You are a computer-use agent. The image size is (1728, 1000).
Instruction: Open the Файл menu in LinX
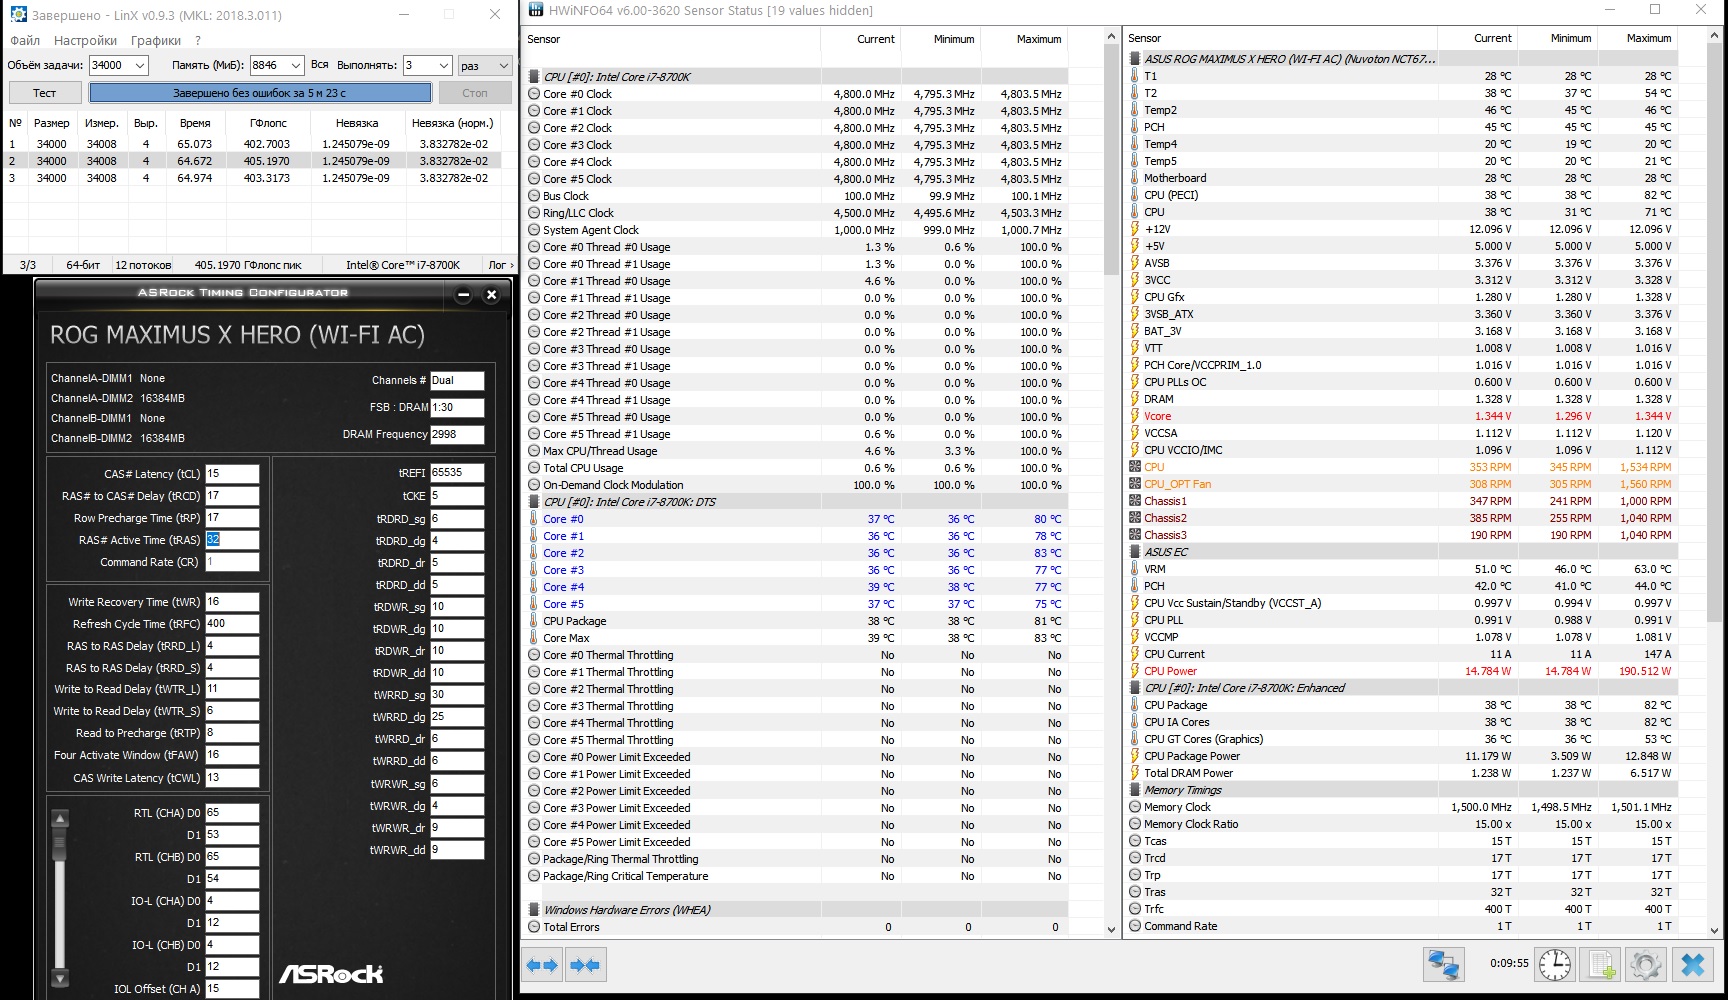tap(25, 41)
